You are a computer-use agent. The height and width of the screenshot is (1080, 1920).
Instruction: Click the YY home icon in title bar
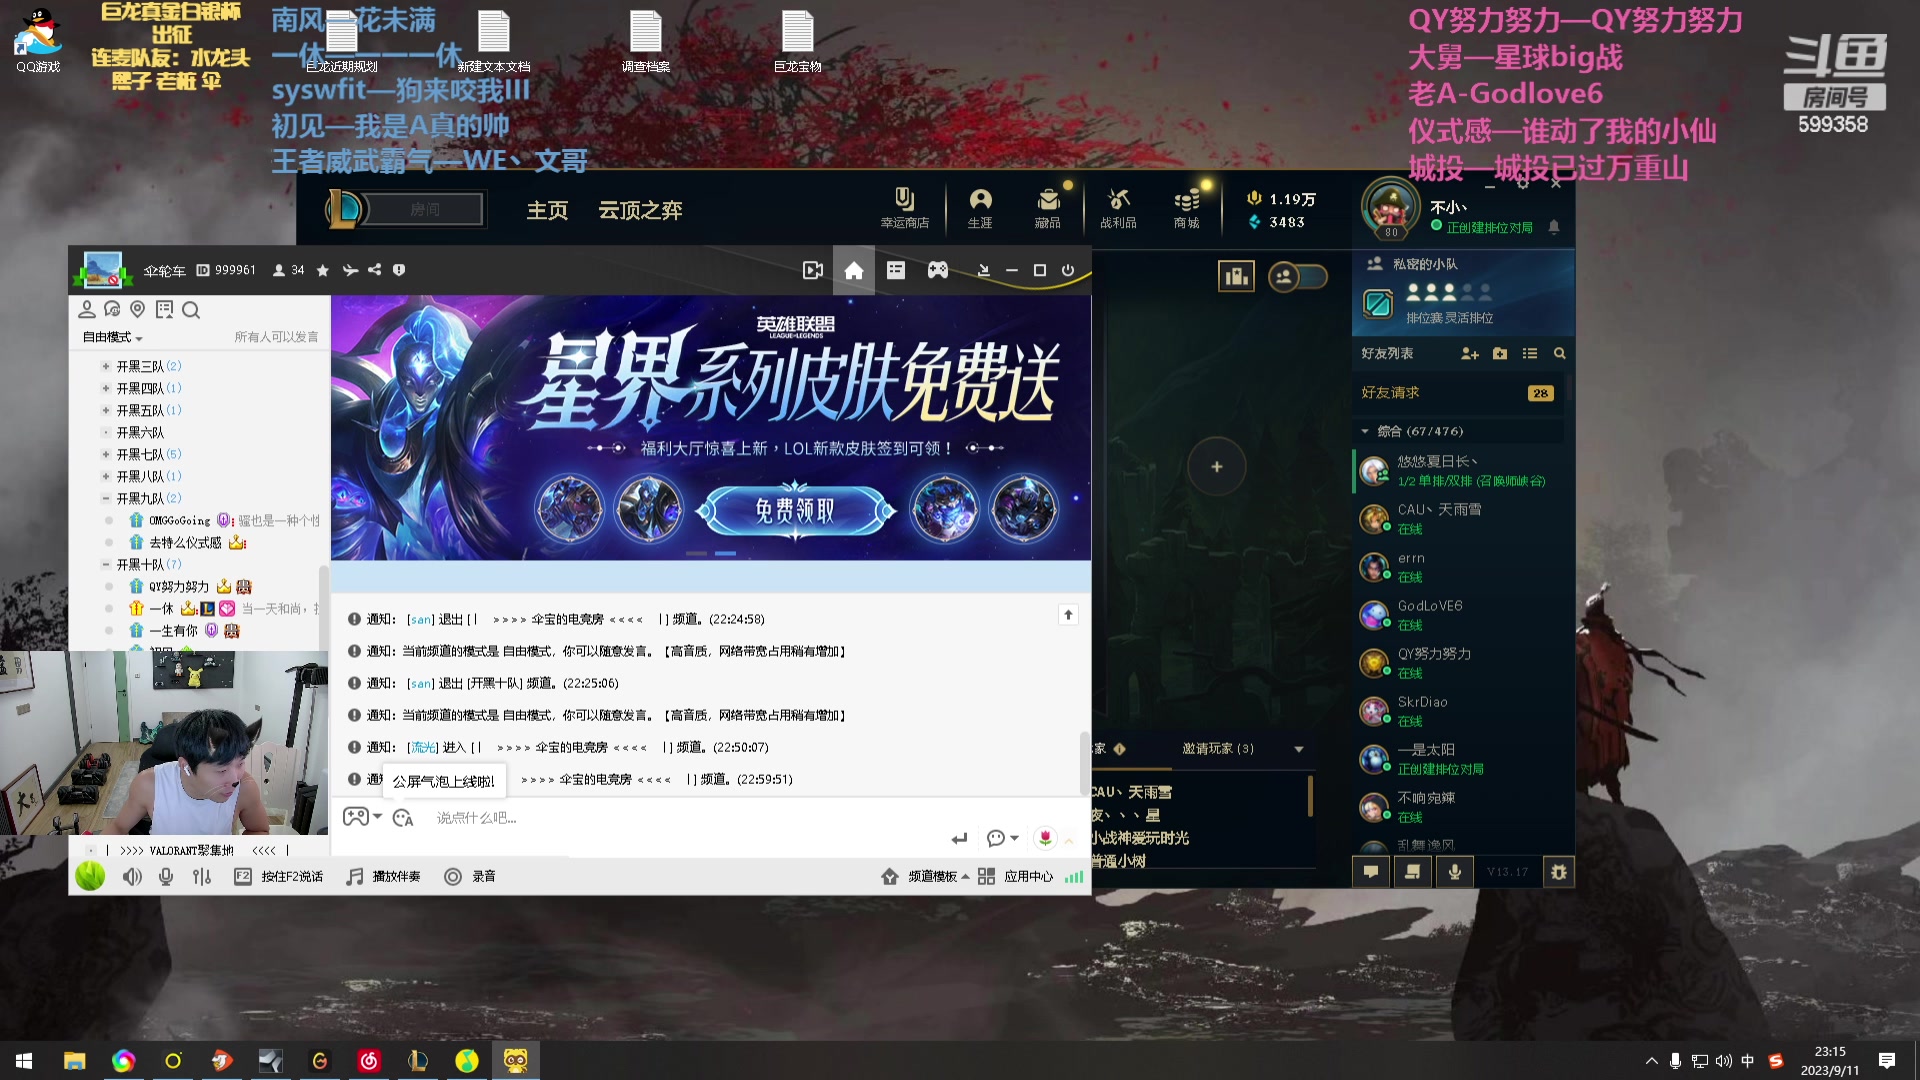tap(853, 271)
